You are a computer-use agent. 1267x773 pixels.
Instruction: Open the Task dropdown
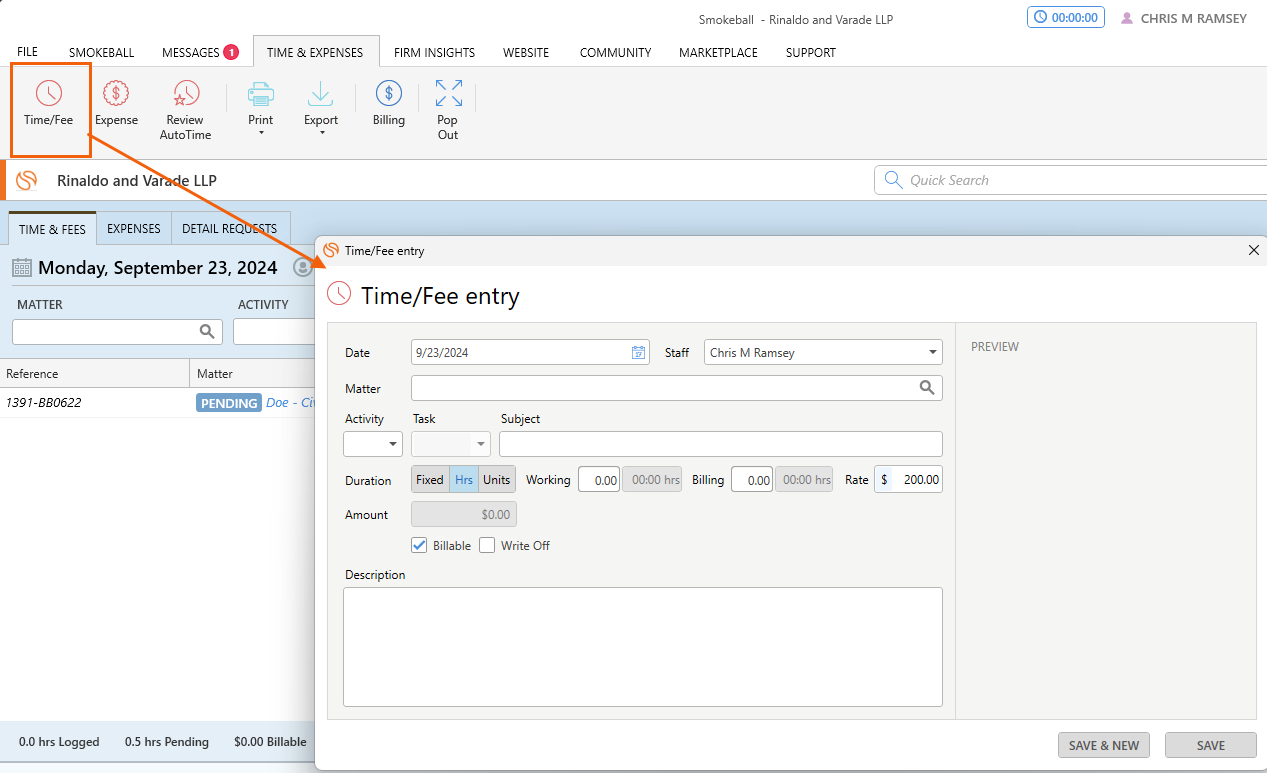click(480, 444)
